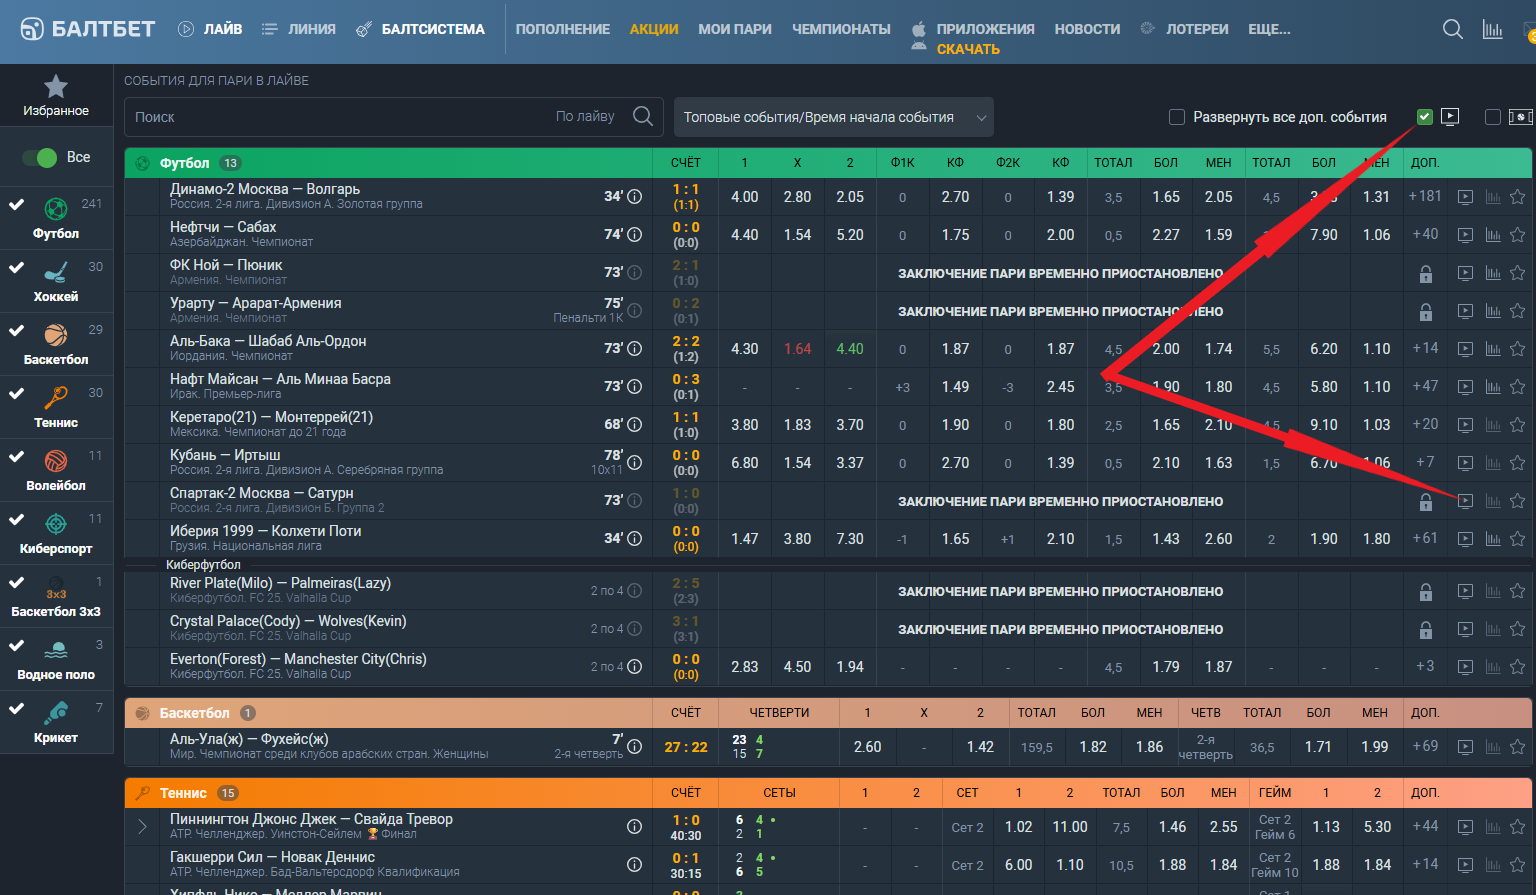The width and height of the screenshot is (1536, 895).
Task: Open match info for Everton(Forest) — Manchester City(Chris)
Action: pyautogui.click(x=634, y=667)
